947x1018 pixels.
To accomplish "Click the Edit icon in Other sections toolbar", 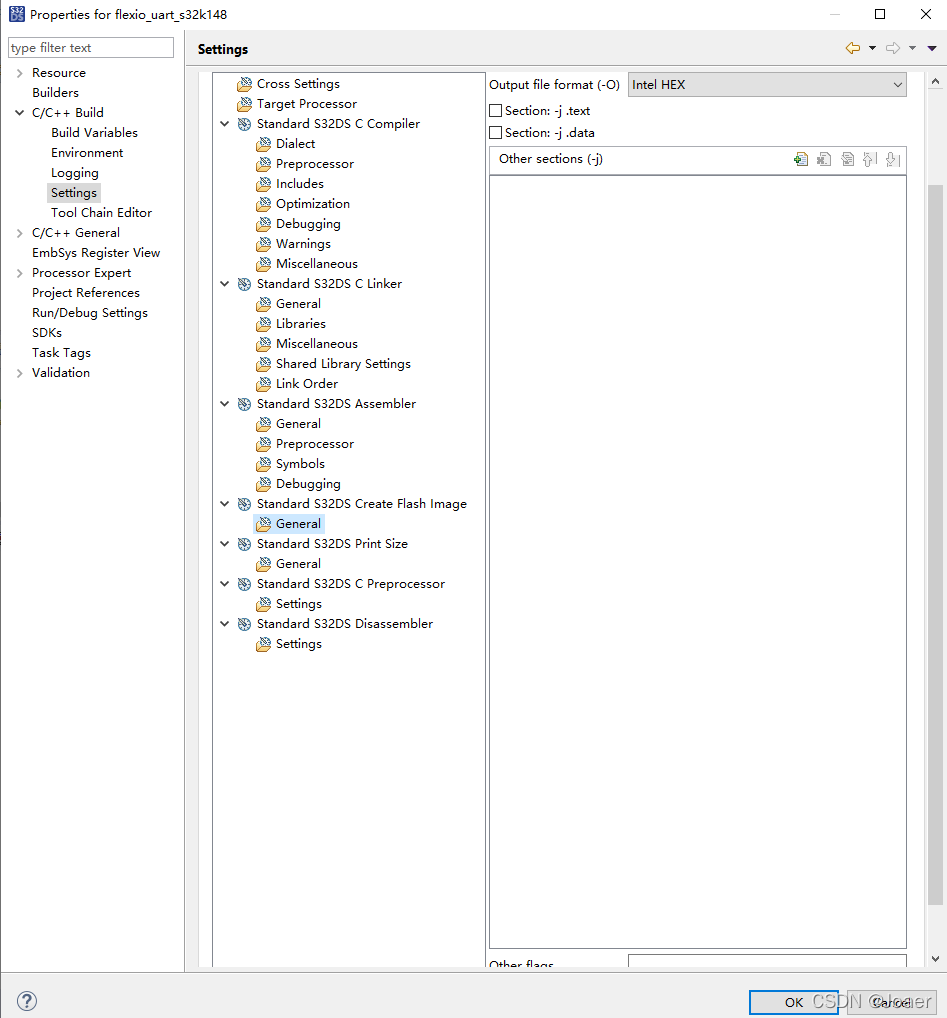I will coord(848,159).
